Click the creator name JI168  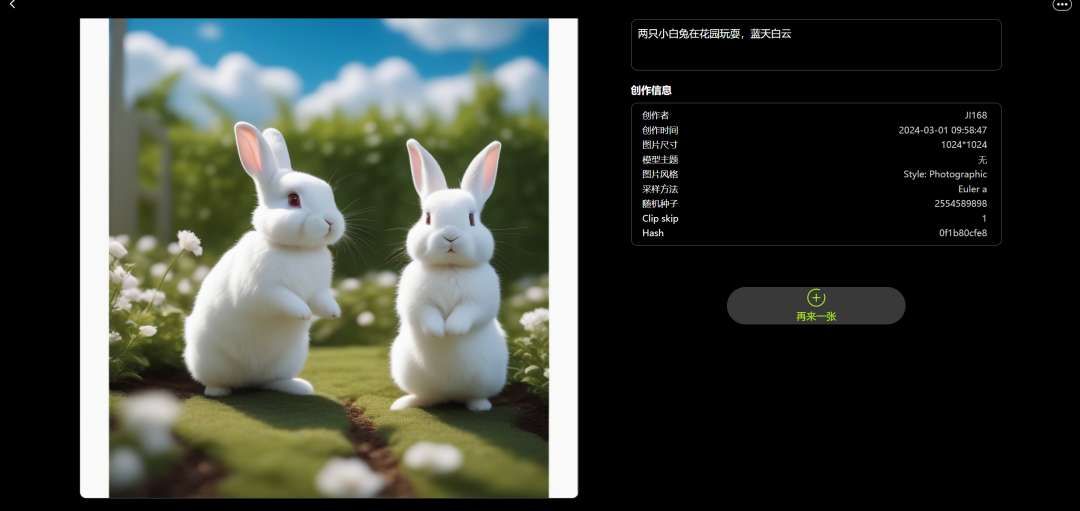pos(975,115)
